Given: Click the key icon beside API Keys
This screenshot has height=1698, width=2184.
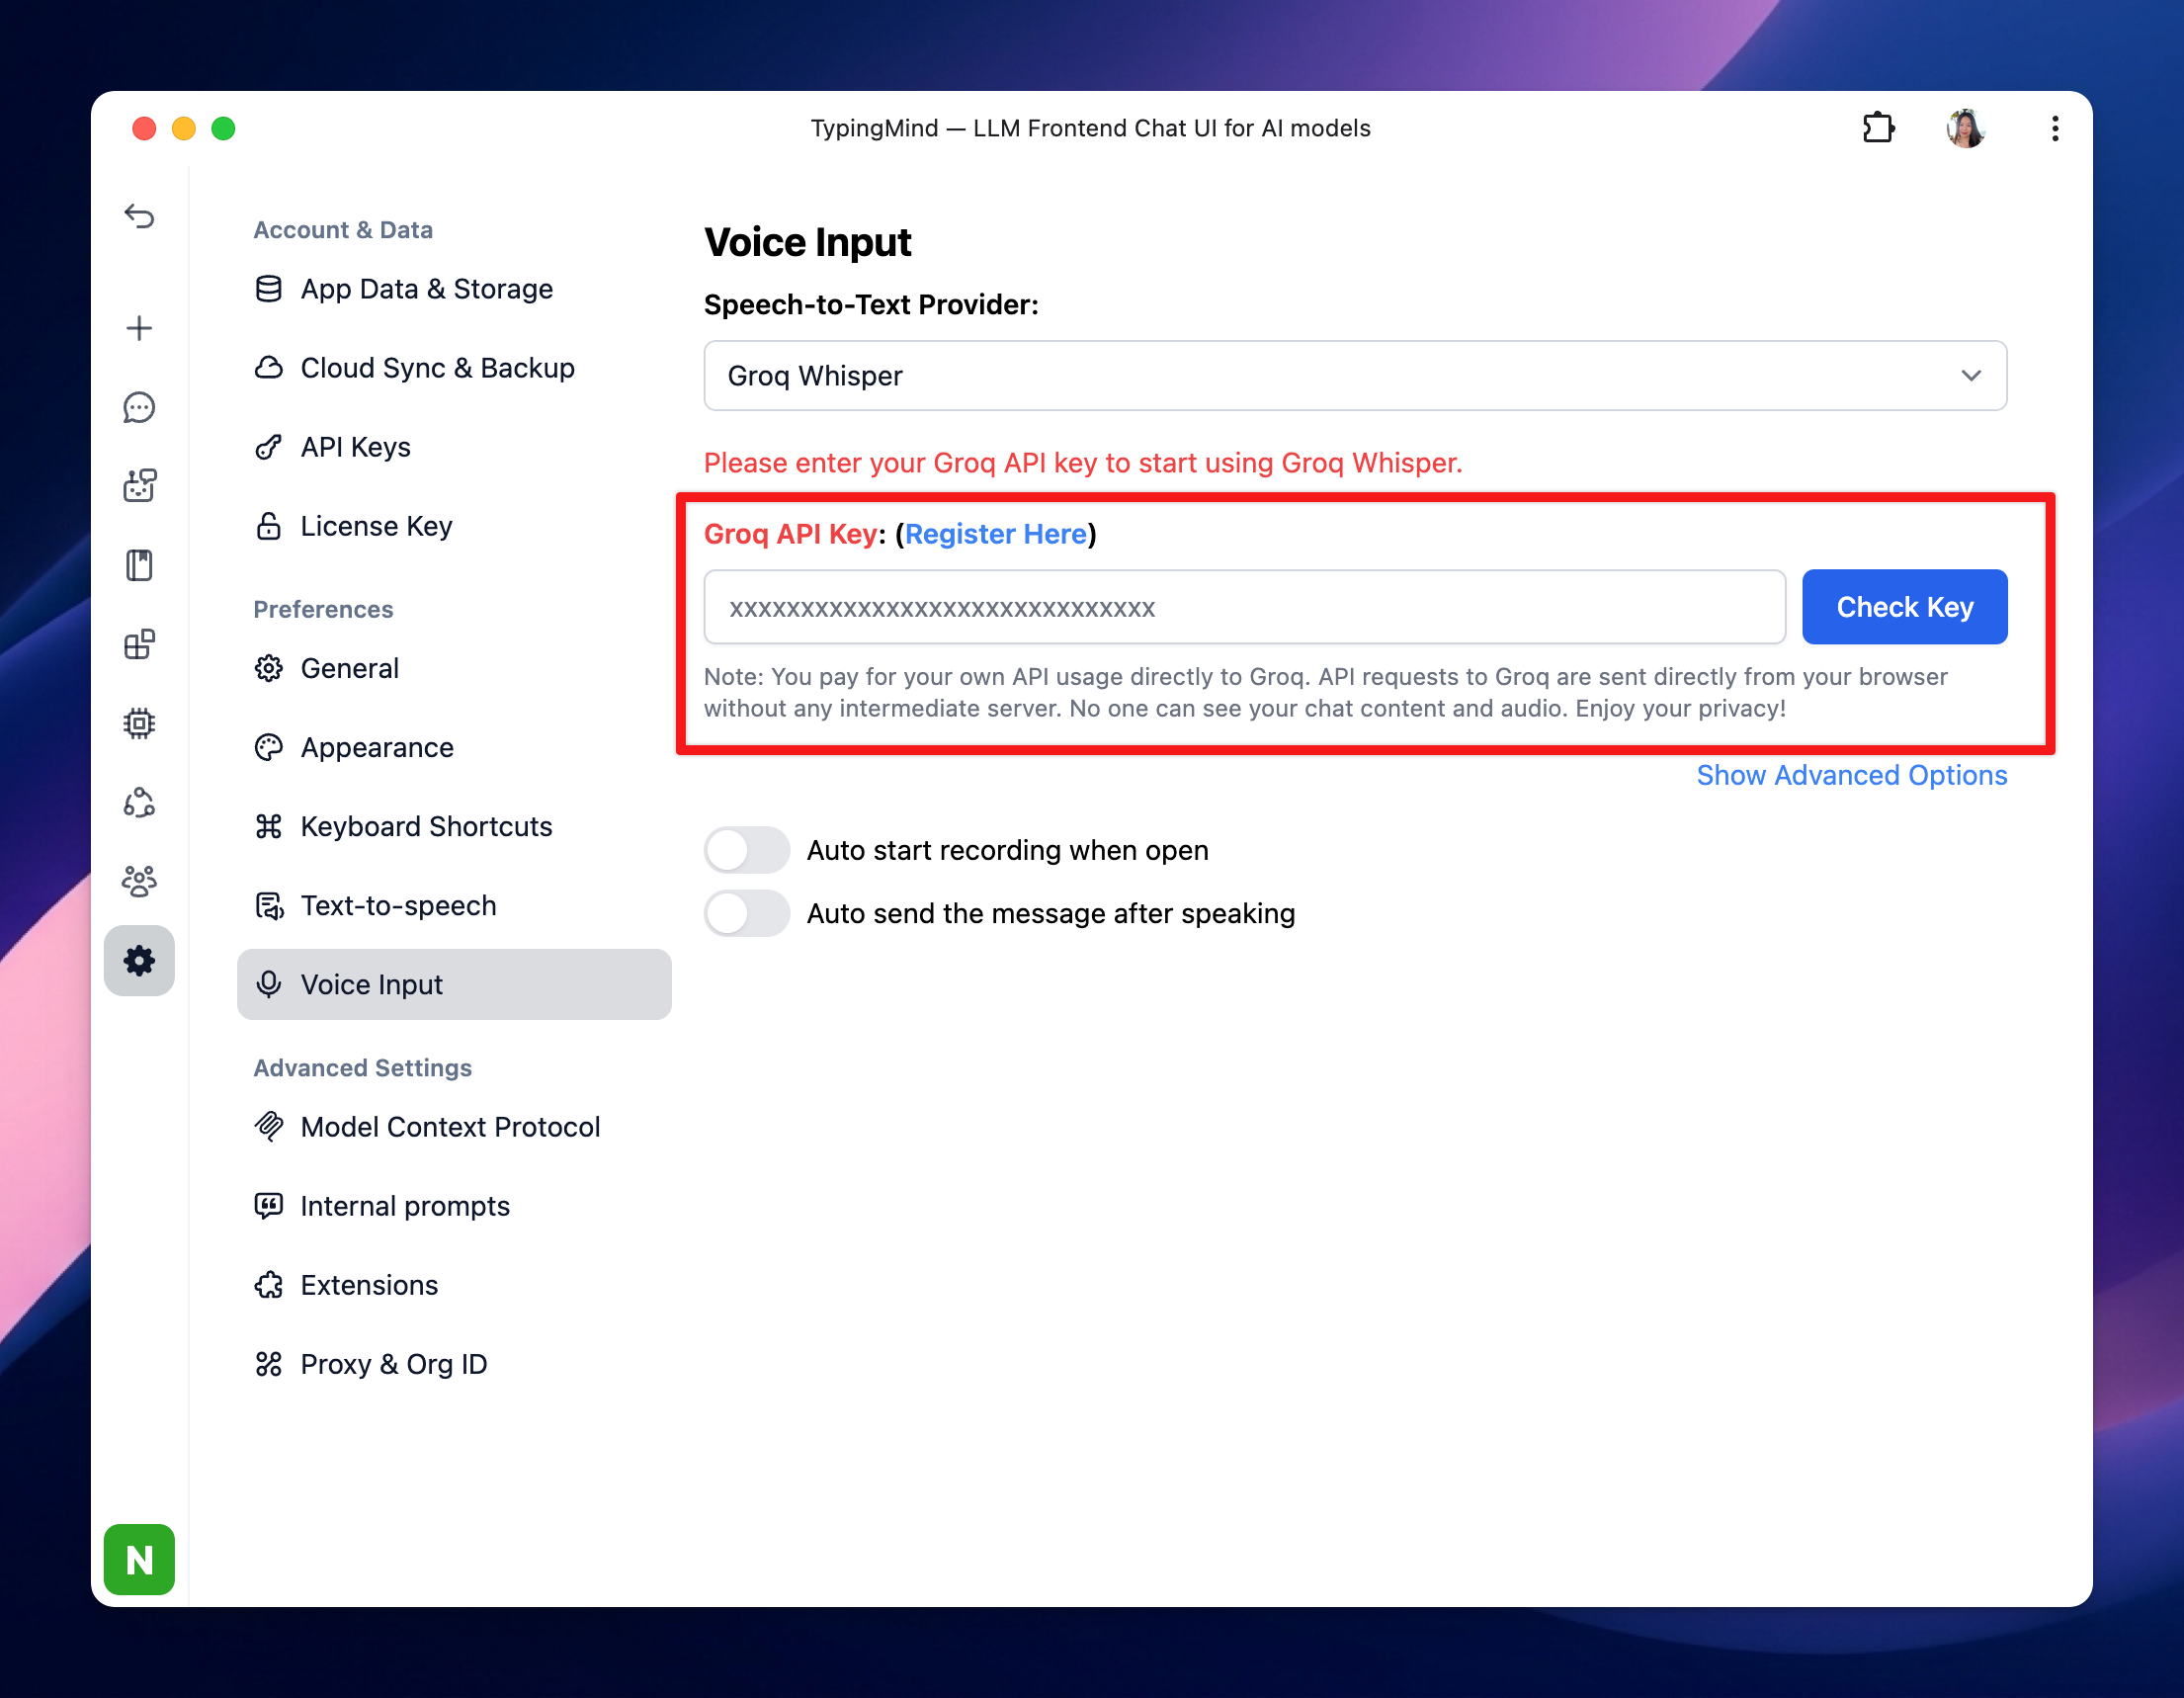Looking at the screenshot, I should pyautogui.click(x=269, y=447).
